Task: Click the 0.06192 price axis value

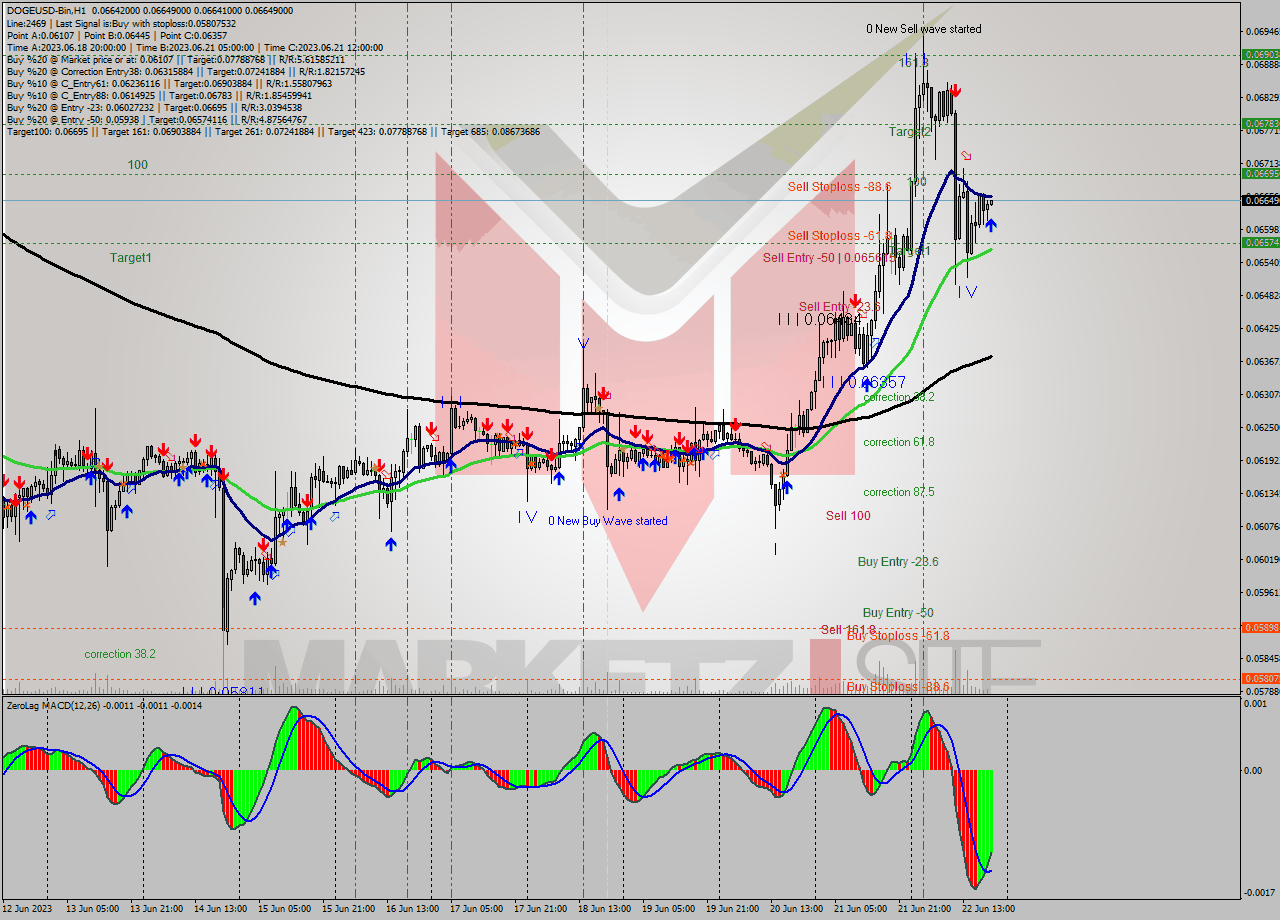Action: (1263, 461)
